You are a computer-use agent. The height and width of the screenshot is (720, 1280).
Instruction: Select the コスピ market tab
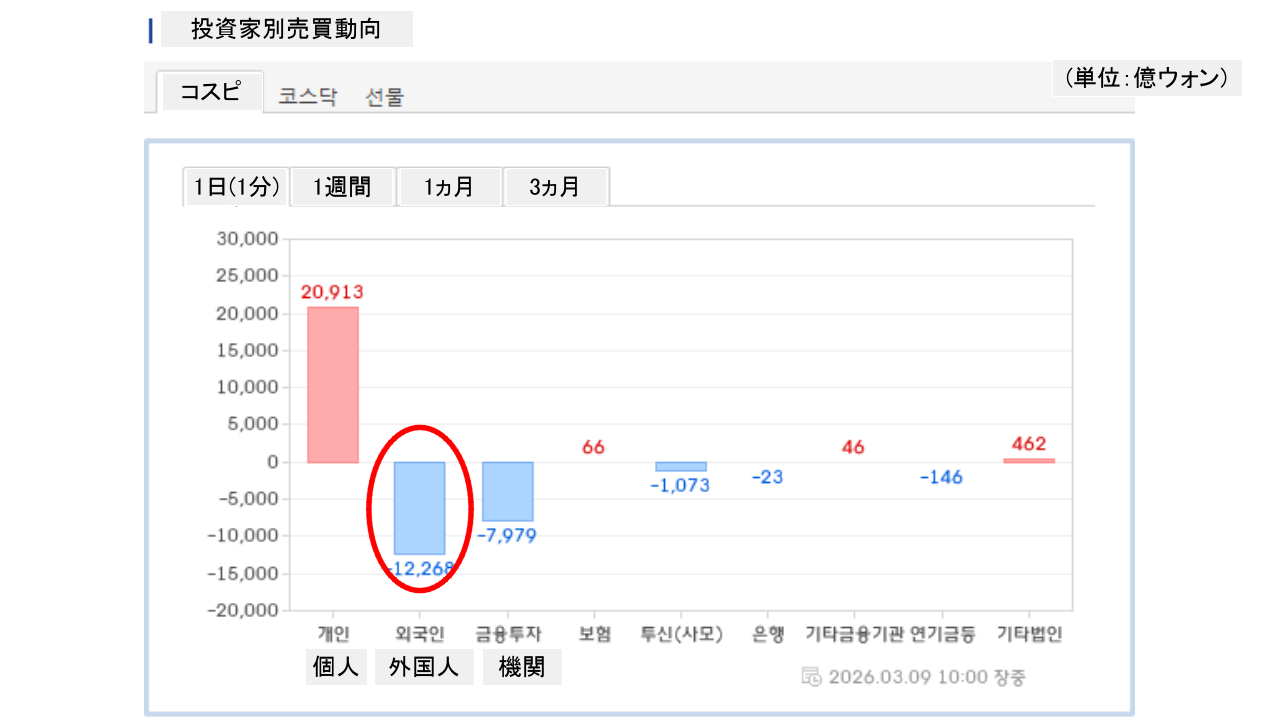210,92
